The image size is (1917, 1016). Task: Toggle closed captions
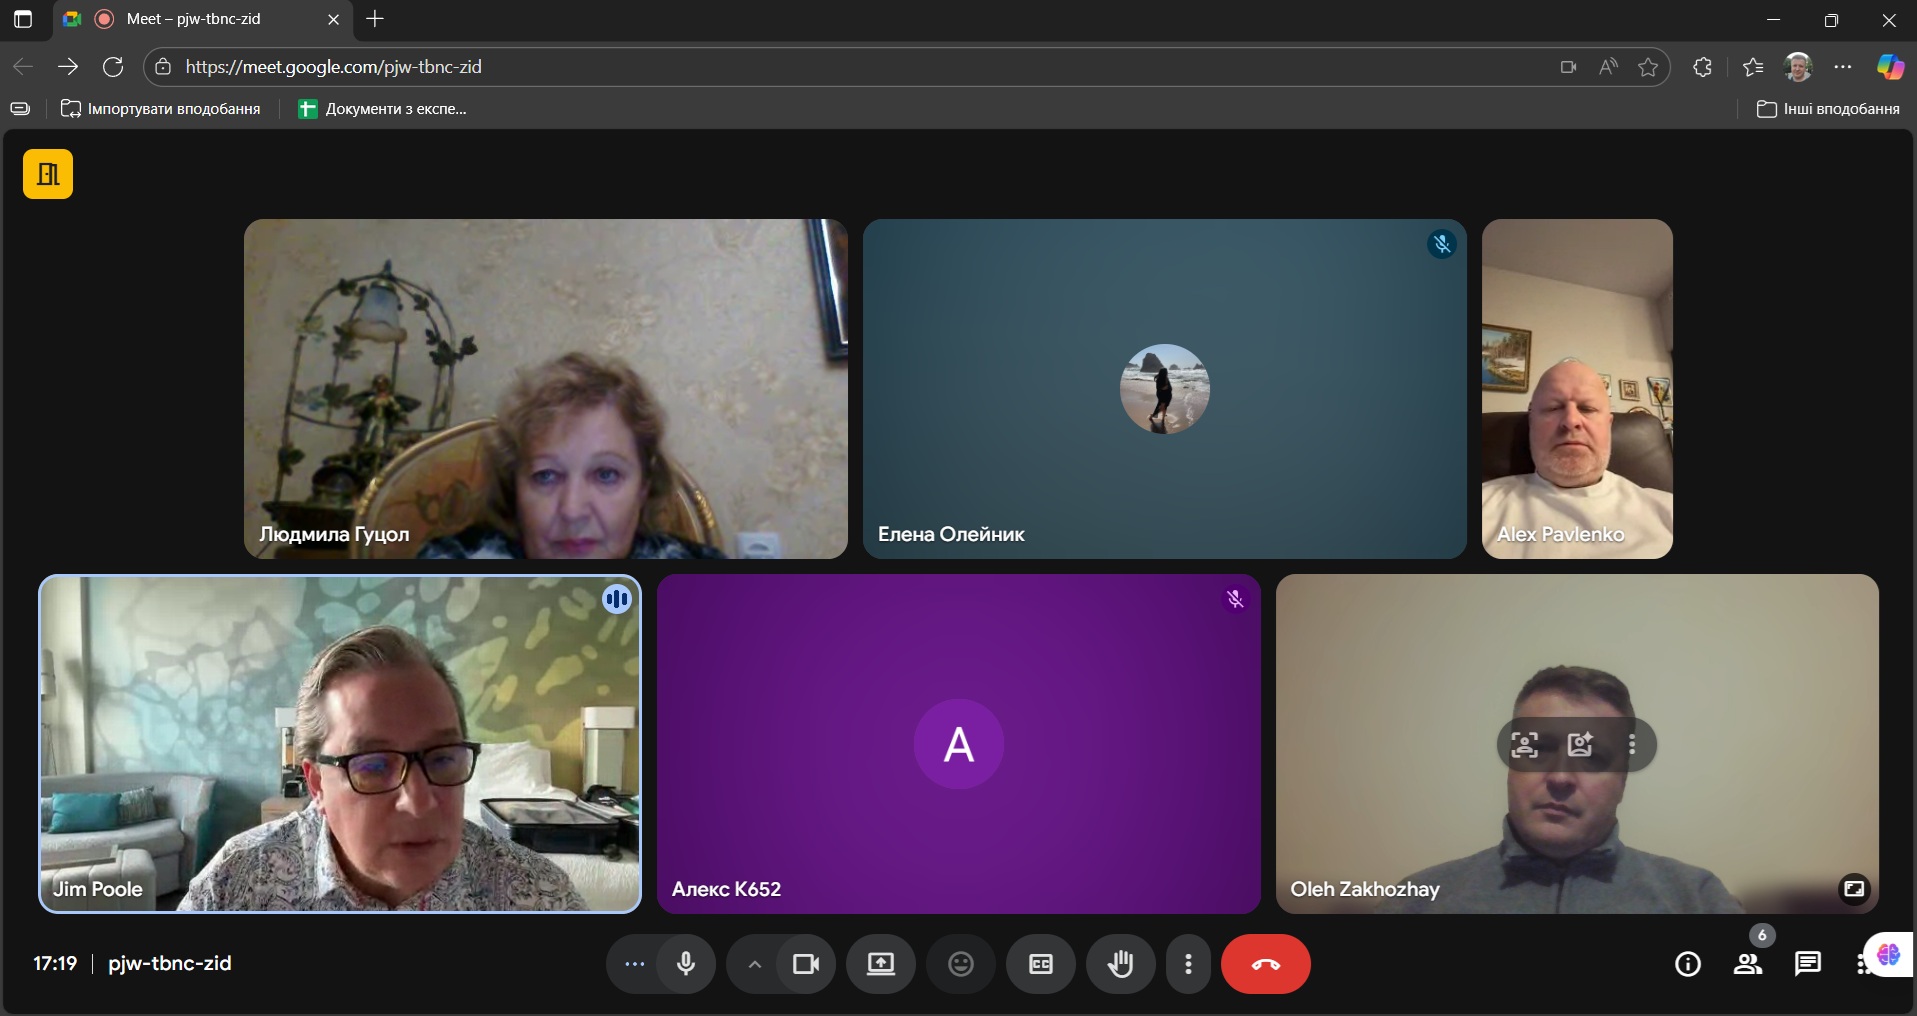click(x=1041, y=964)
